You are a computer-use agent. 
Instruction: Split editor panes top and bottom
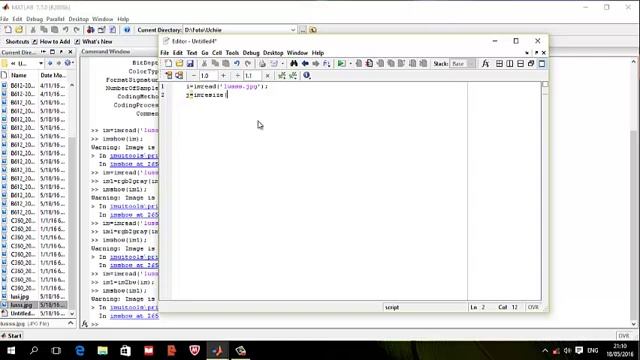click(520, 64)
